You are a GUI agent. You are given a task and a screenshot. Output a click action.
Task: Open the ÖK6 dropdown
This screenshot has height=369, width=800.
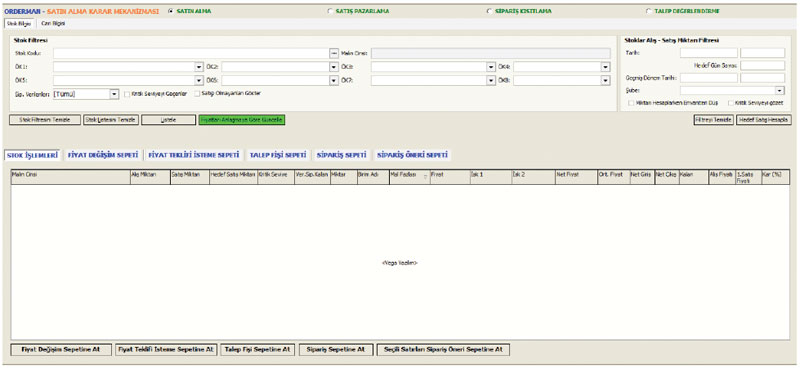(334, 81)
